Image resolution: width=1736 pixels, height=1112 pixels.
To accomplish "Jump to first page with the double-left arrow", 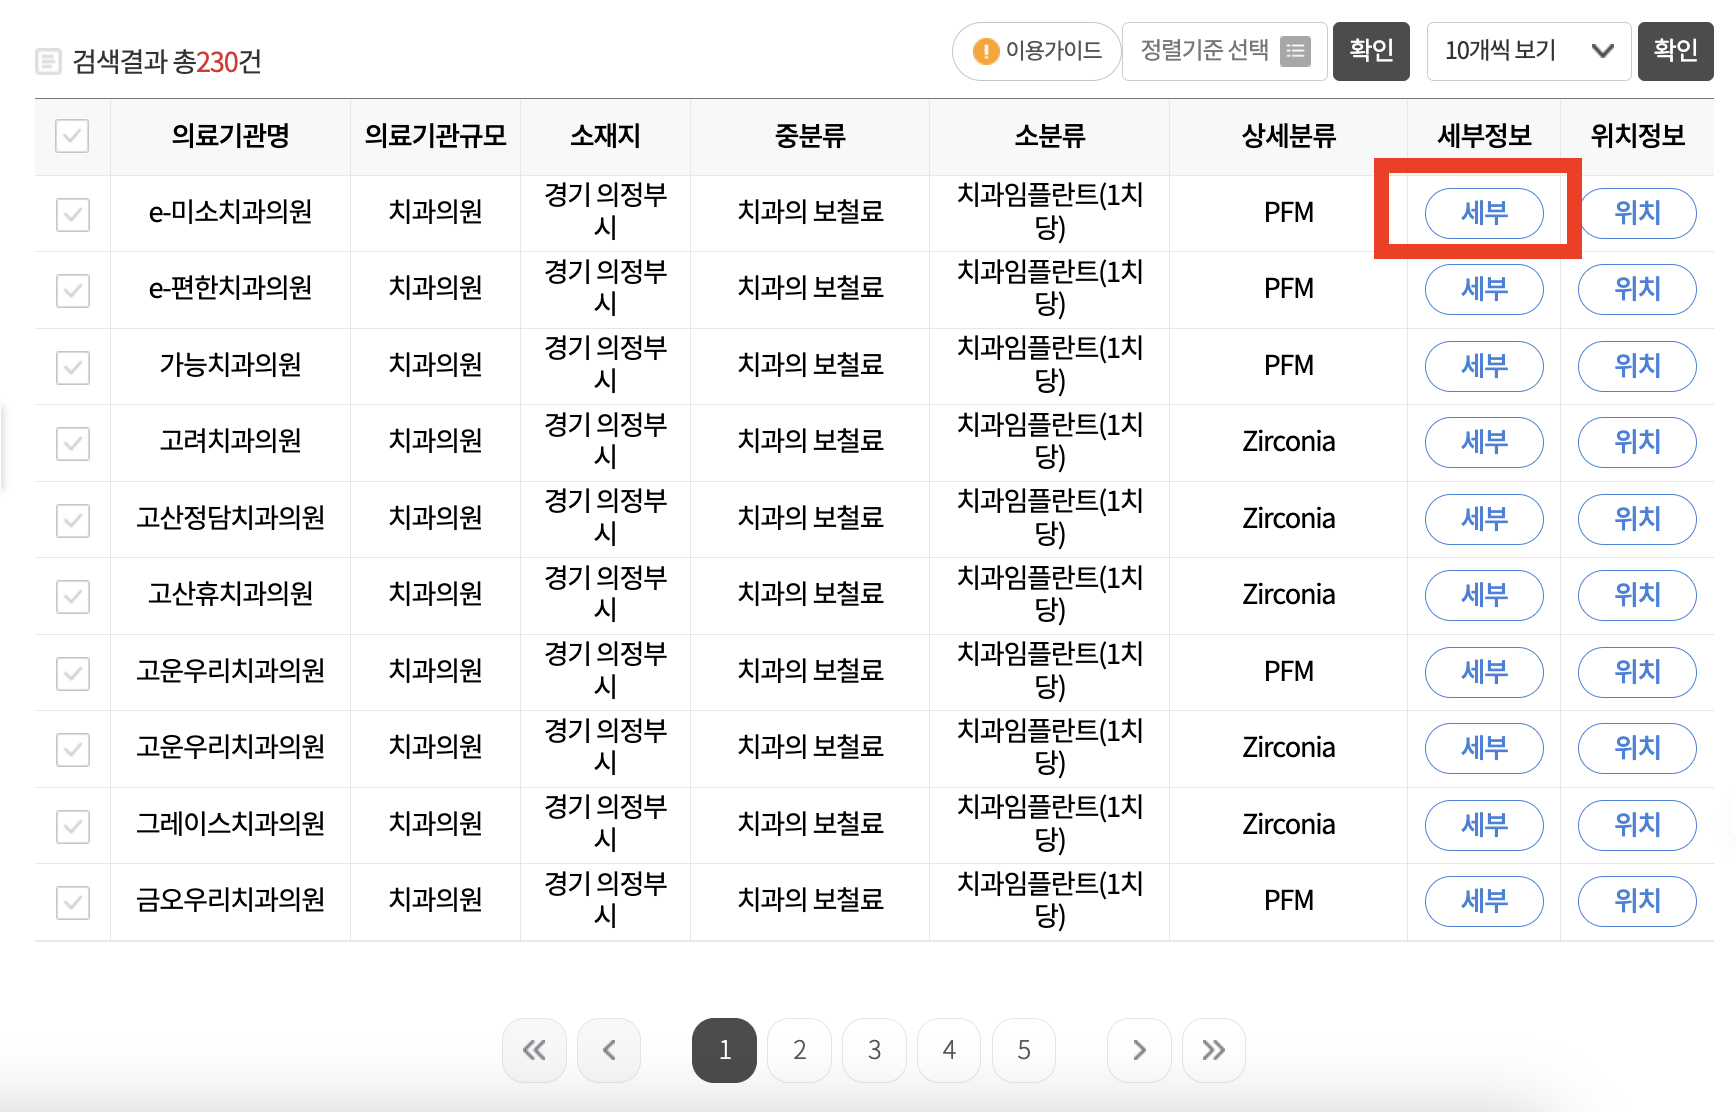I will click(534, 1050).
